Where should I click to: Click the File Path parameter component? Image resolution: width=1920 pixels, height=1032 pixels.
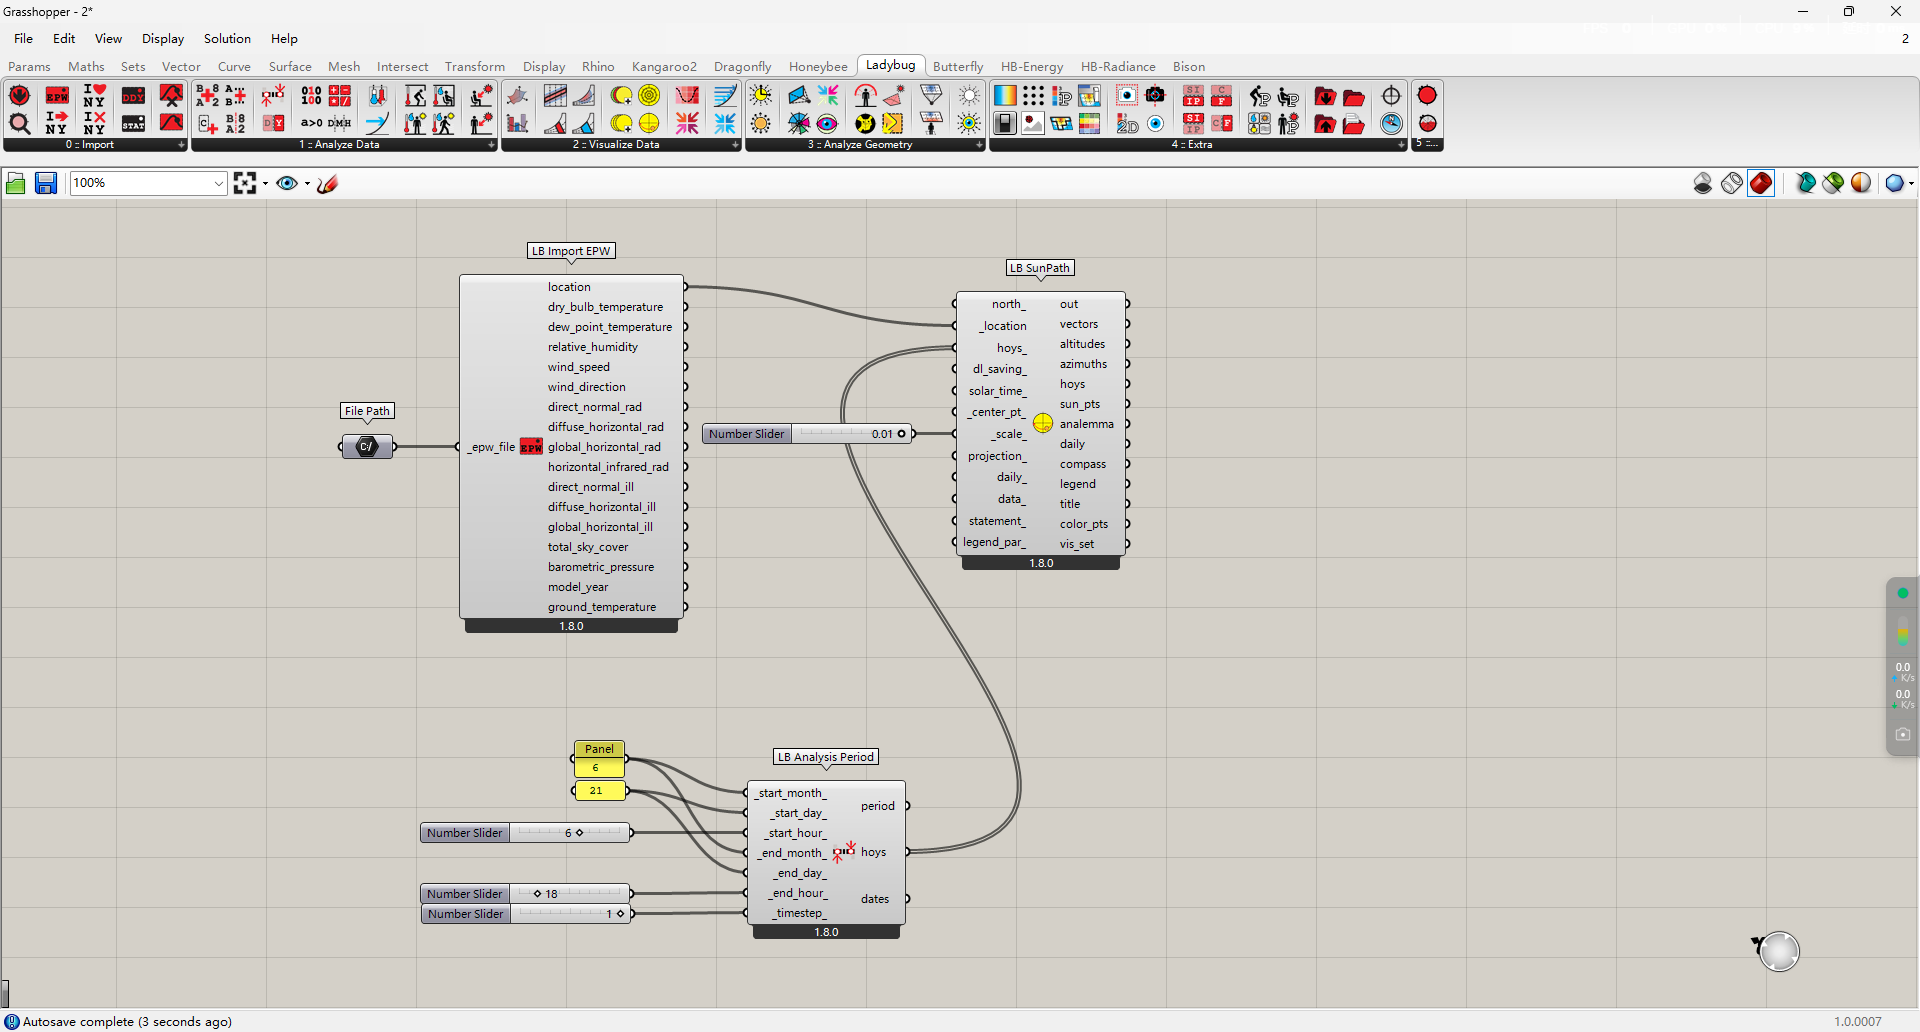click(x=367, y=447)
